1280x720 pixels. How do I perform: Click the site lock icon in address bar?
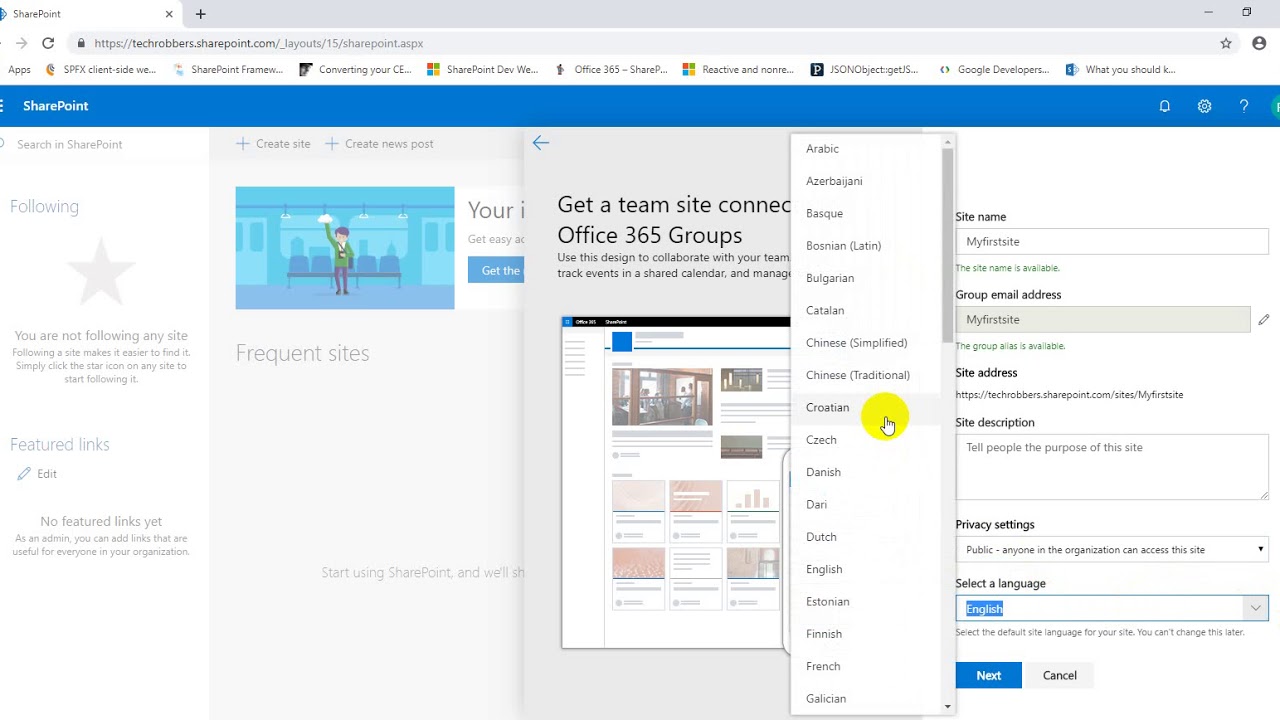point(81,43)
